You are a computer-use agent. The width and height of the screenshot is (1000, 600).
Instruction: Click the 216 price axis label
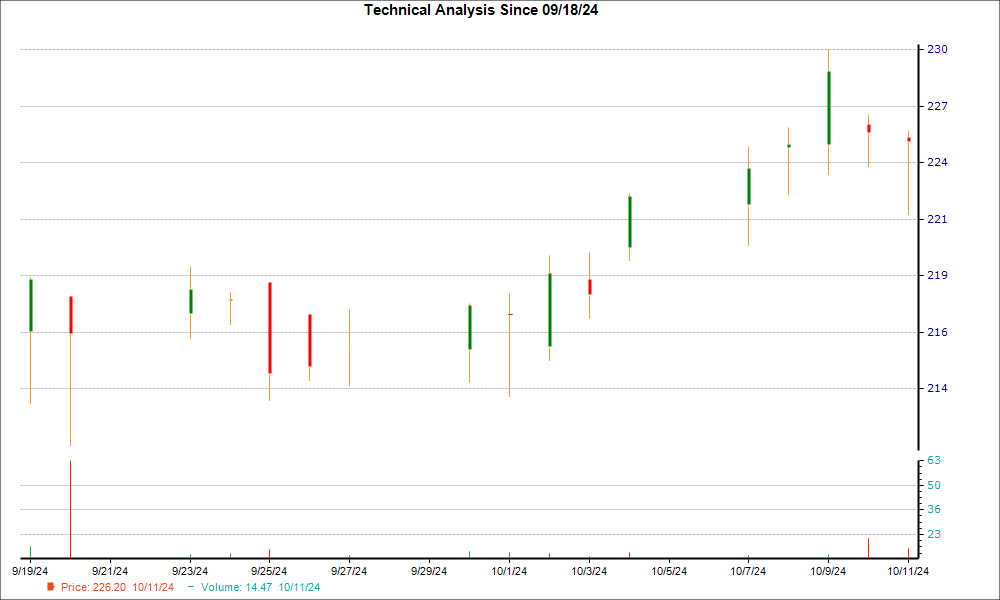(x=937, y=332)
